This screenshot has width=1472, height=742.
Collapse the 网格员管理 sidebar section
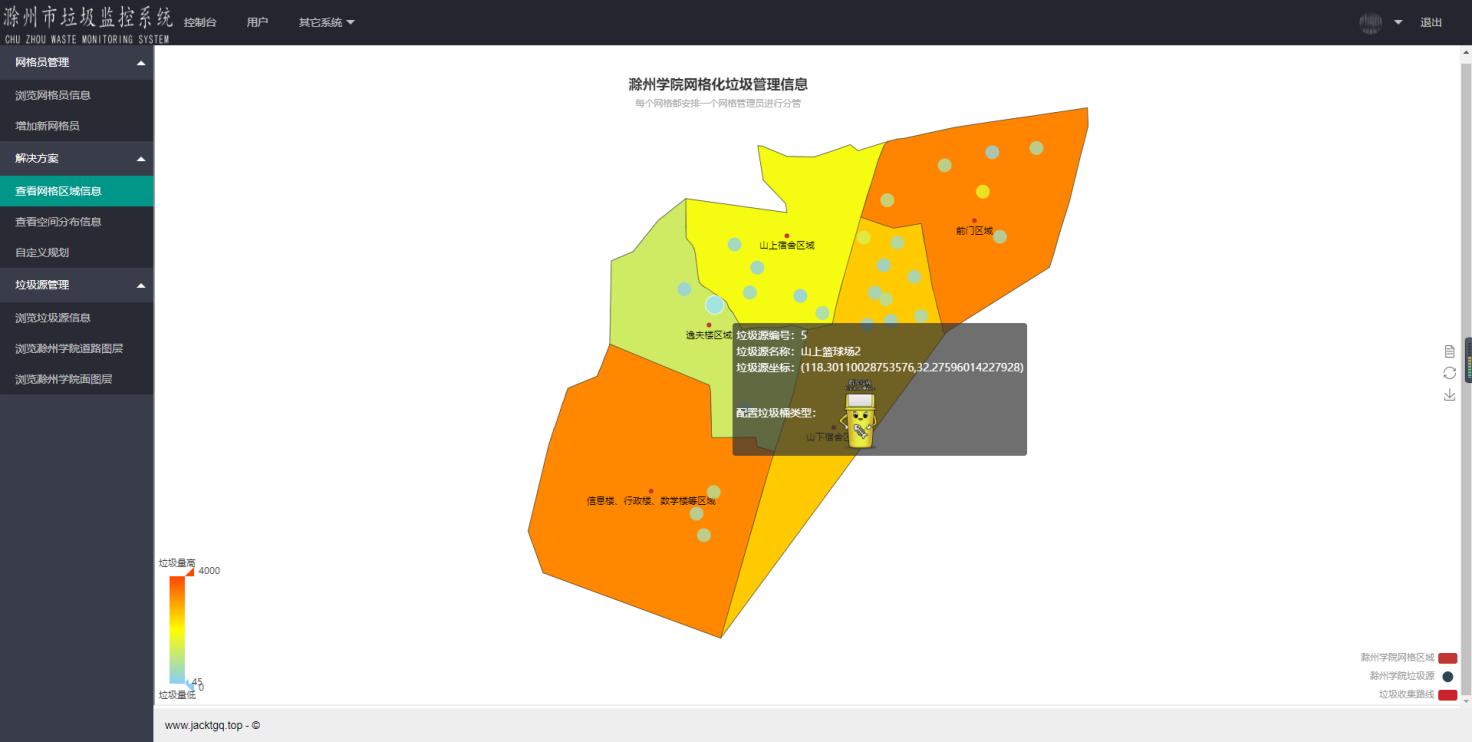point(77,62)
